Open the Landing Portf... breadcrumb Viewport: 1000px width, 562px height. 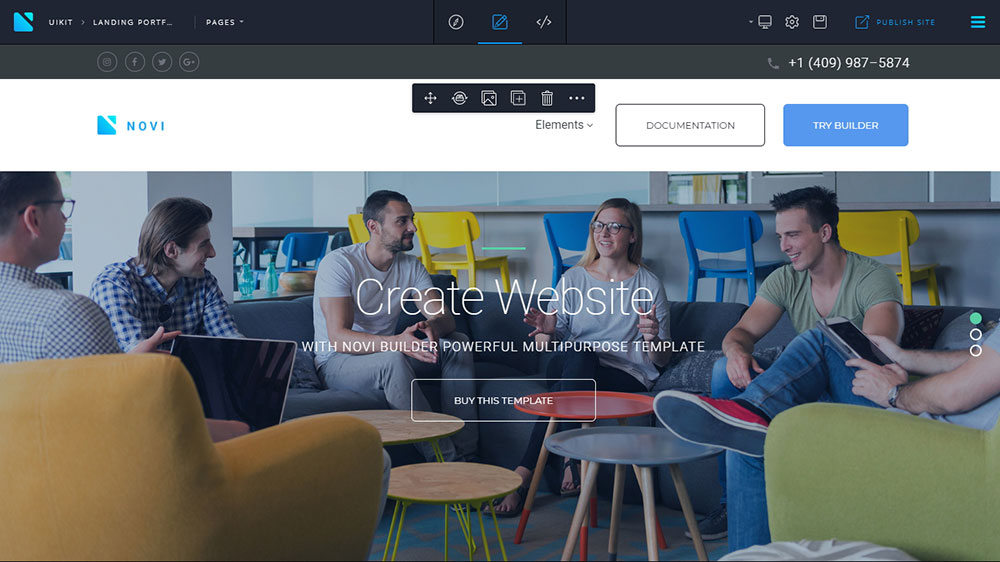point(133,22)
